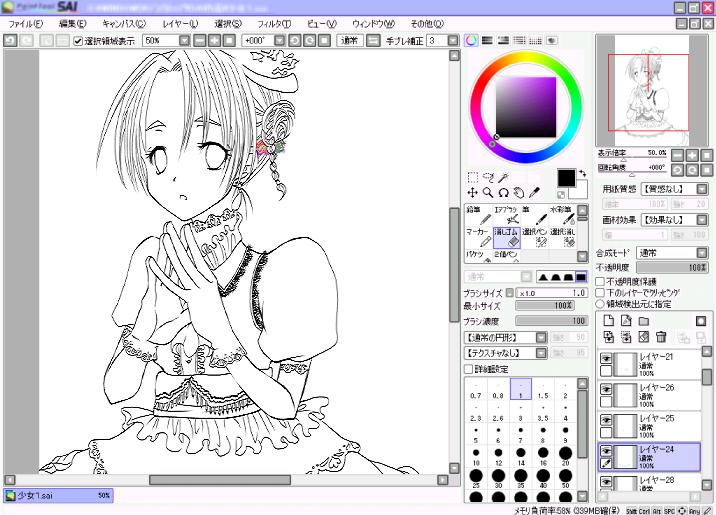The image size is (716, 515).
Task: Activate the eyedropper color picker tool
Action: tap(534, 193)
